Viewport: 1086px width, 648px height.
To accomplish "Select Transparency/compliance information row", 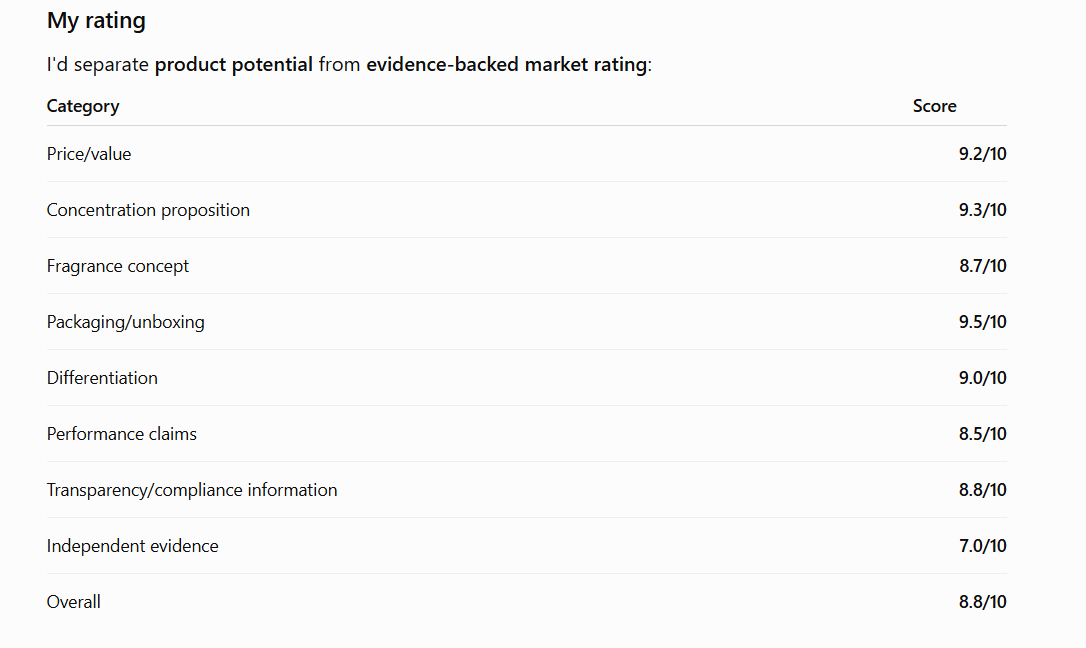I will click(x=526, y=490).
